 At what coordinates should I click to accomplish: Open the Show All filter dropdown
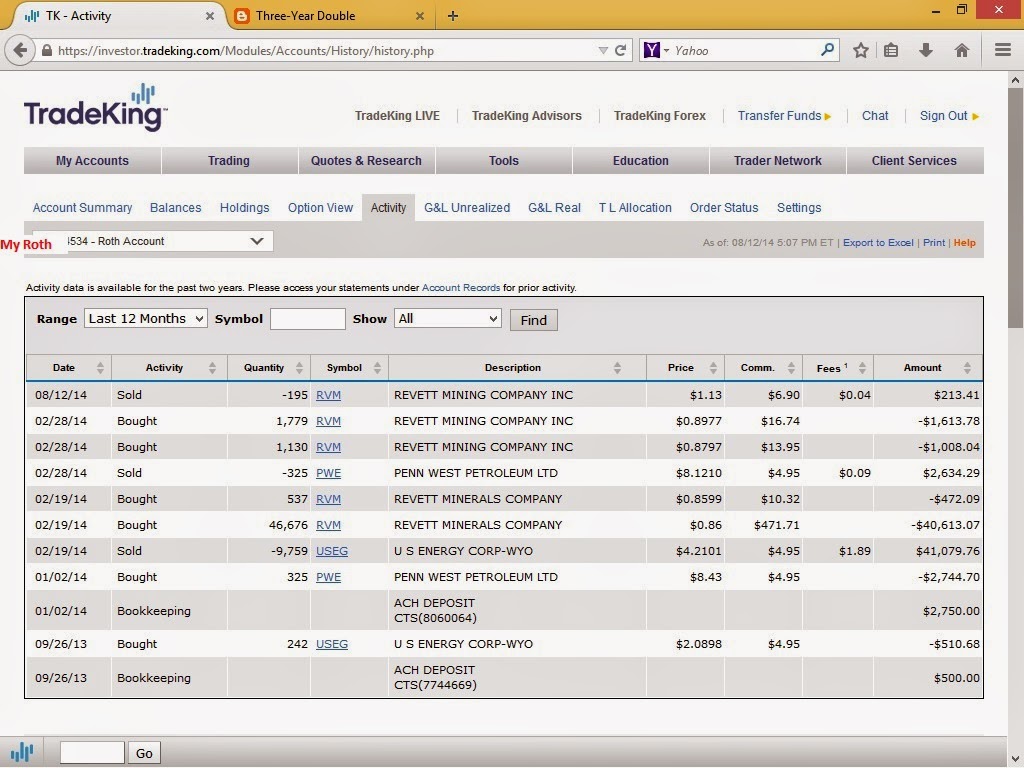(x=447, y=319)
